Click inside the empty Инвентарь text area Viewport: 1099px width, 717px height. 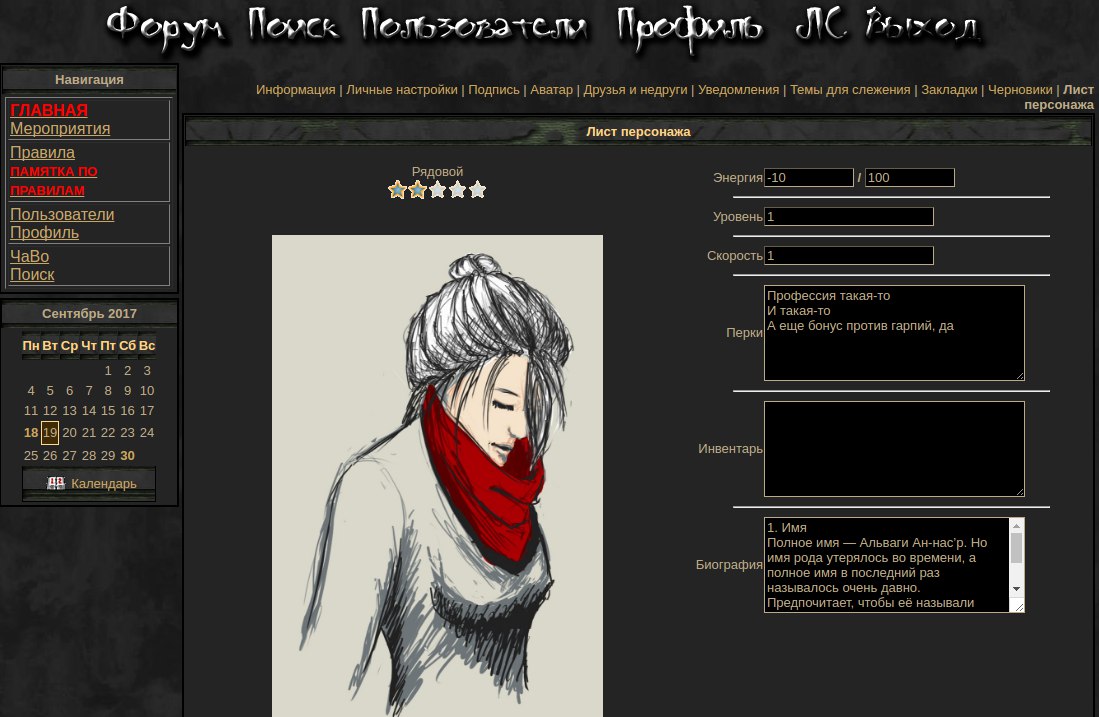pos(894,449)
